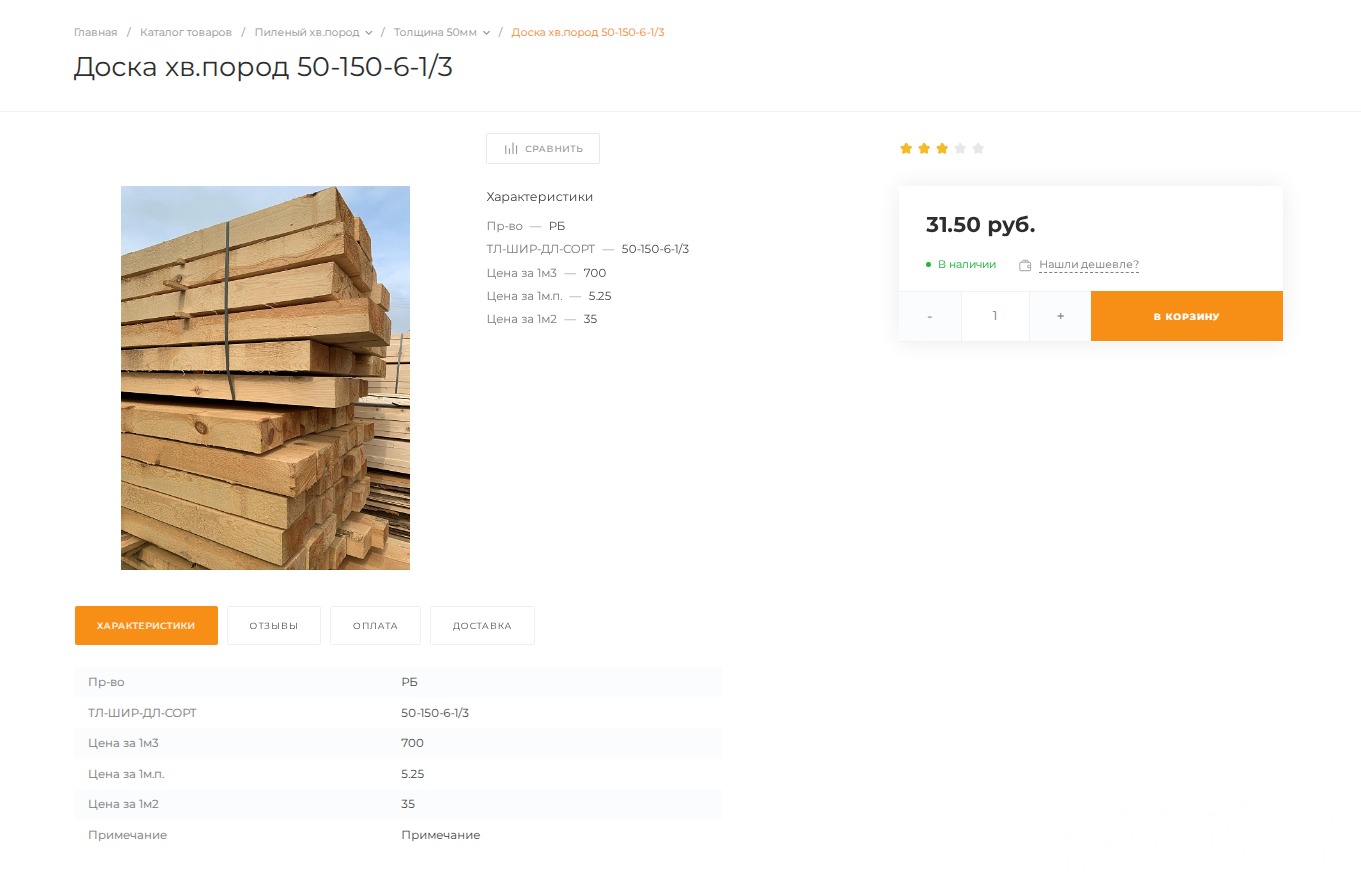The image size is (1361, 872).
Task: Expand 'Толщина 50мм' breadcrumb dropdown
Action: point(487,33)
